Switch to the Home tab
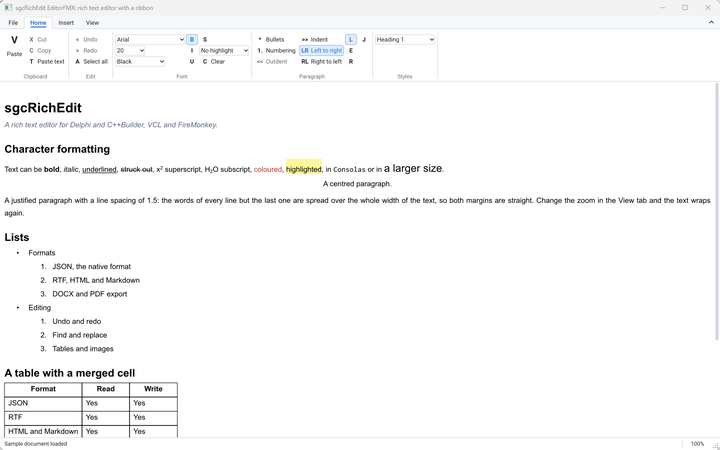 [x=38, y=22]
